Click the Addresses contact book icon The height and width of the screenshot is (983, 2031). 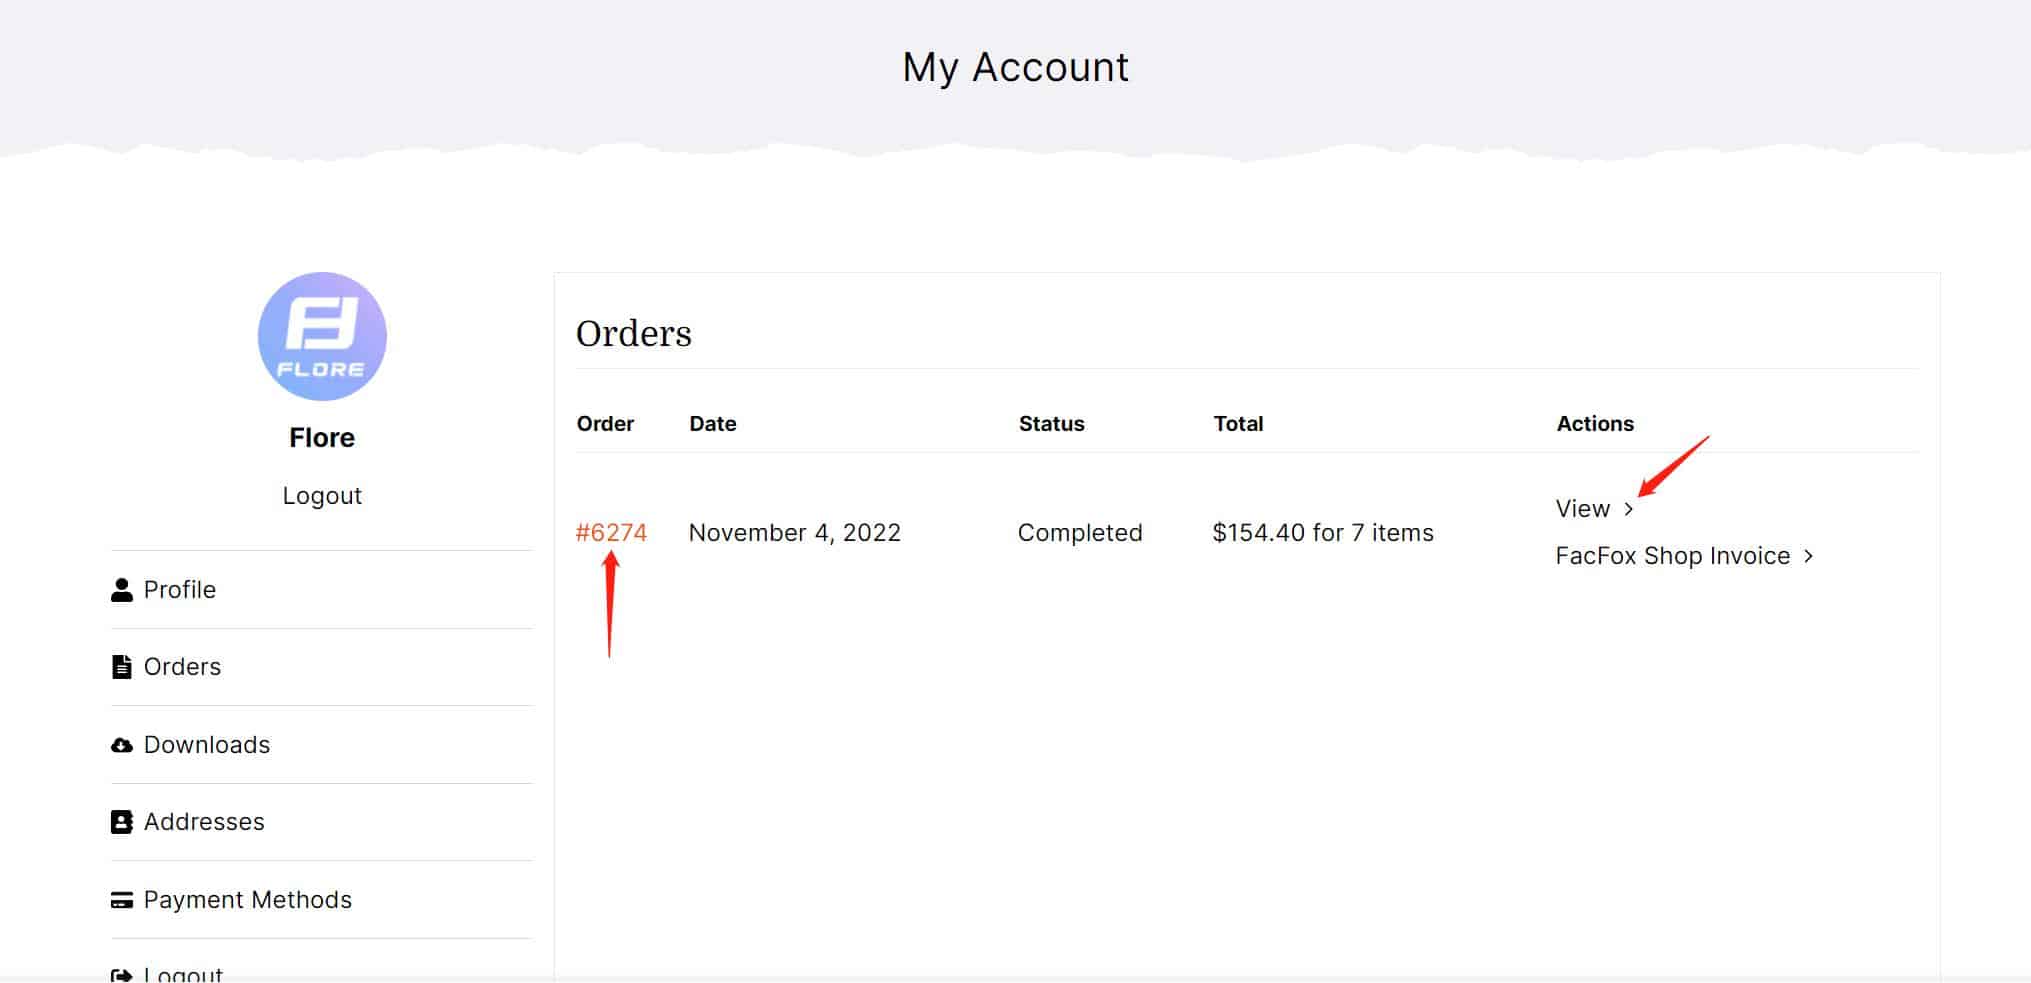coord(121,822)
